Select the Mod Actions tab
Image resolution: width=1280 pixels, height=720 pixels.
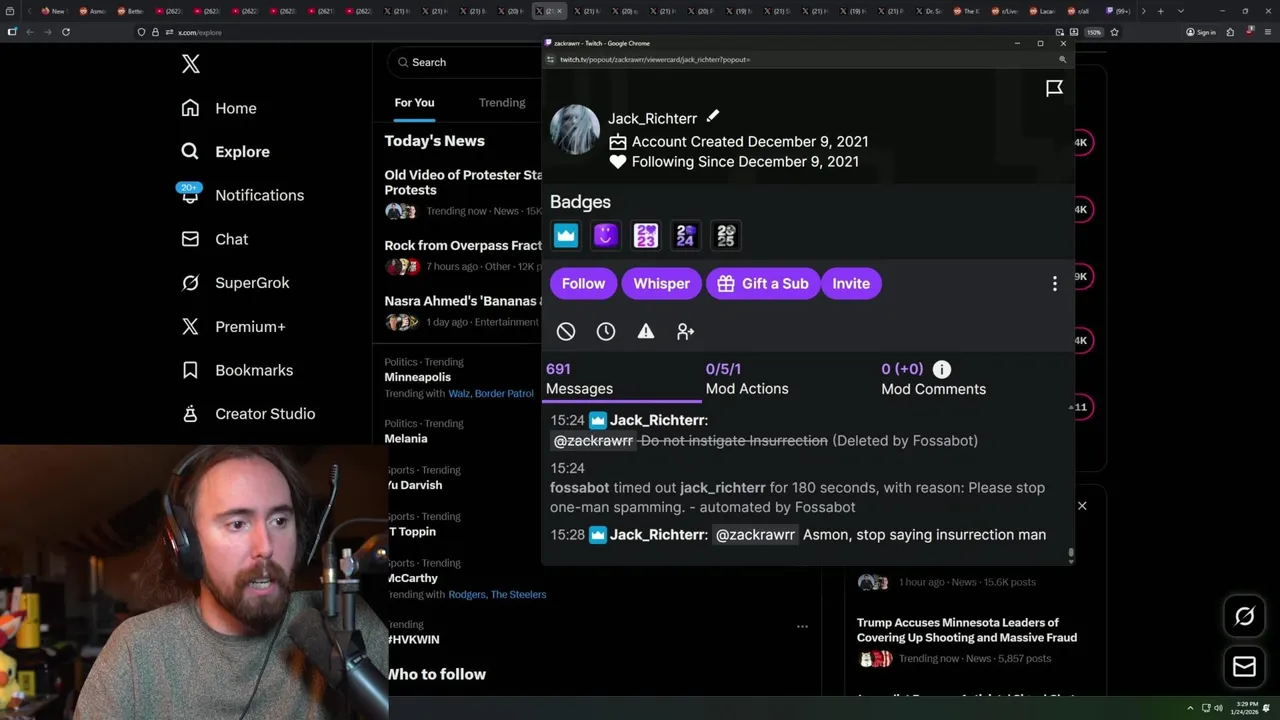click(747, 379)
